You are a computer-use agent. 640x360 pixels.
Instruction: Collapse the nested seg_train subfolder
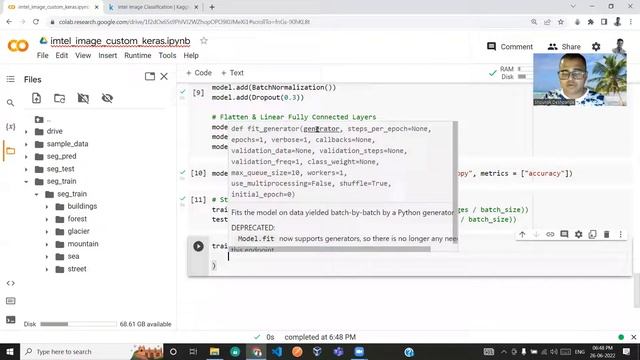[37, 194]
